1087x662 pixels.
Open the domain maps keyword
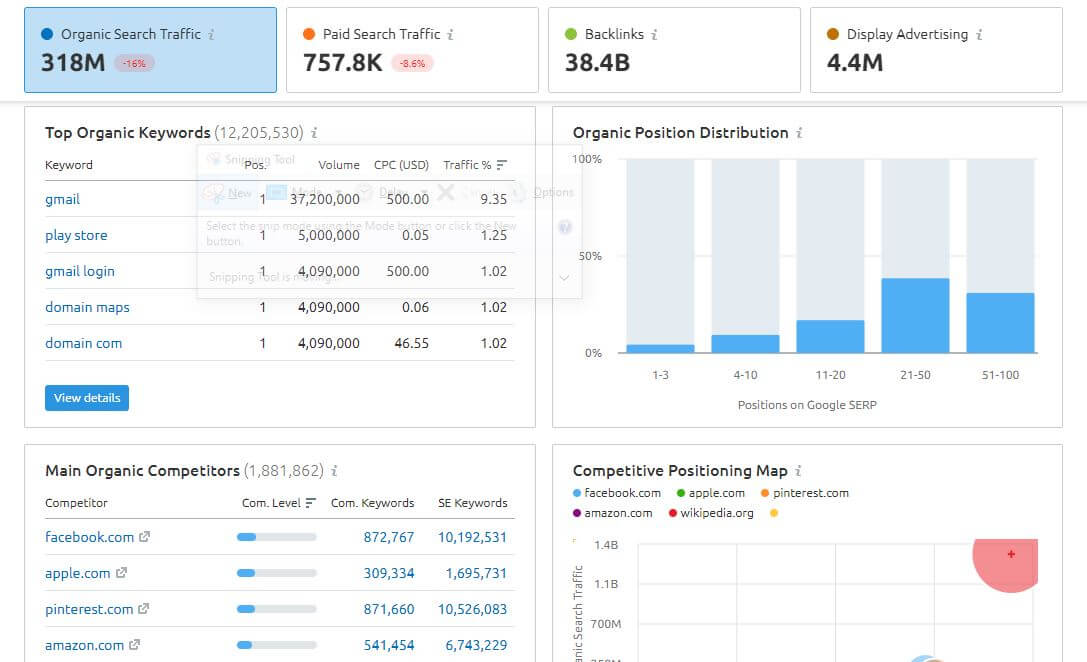tap(87, 307)
